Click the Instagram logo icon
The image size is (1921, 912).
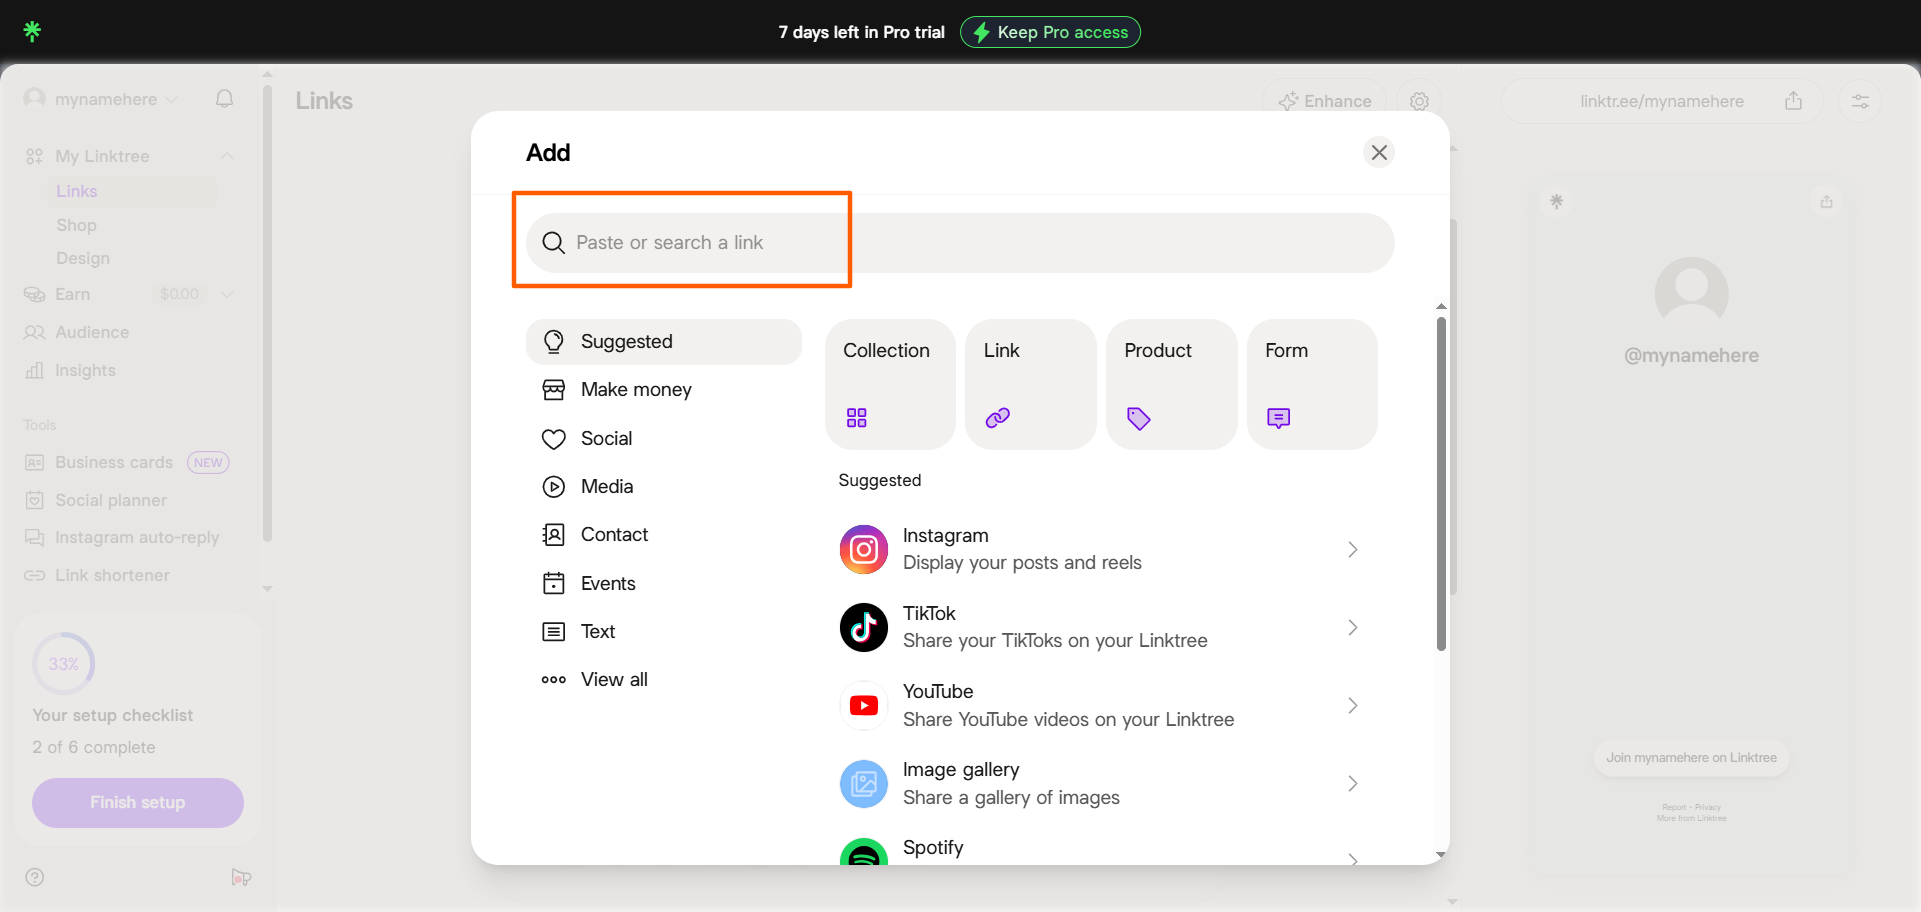pos(864,550)
